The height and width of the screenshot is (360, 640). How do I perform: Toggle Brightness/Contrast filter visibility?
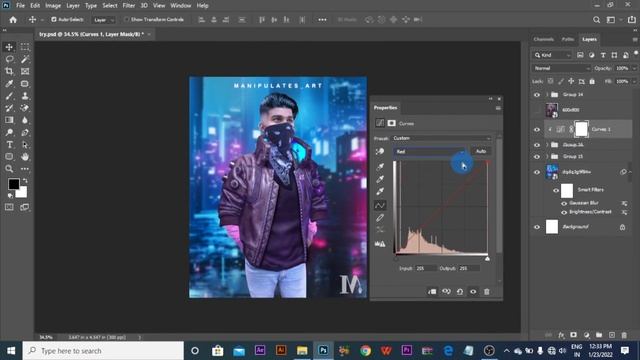point(564,212)
